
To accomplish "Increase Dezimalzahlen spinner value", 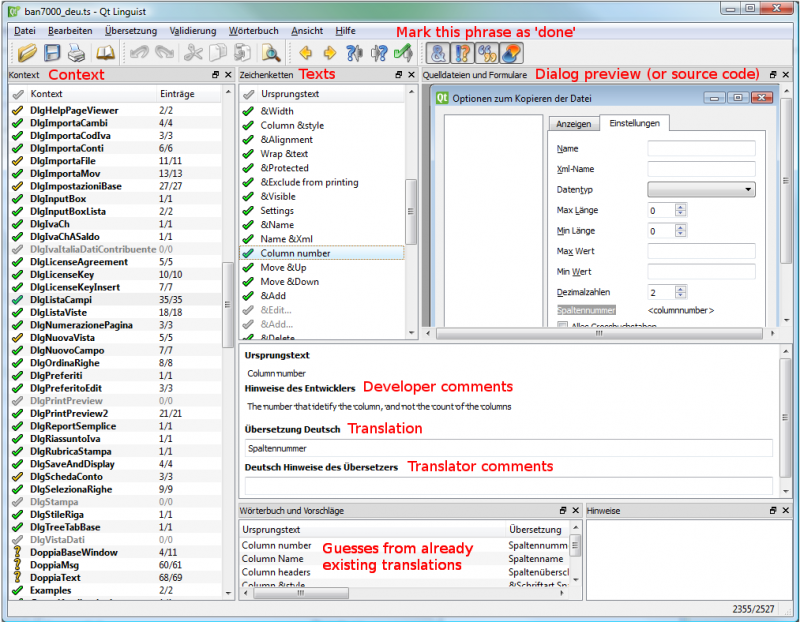I will (x=681, y=288).
